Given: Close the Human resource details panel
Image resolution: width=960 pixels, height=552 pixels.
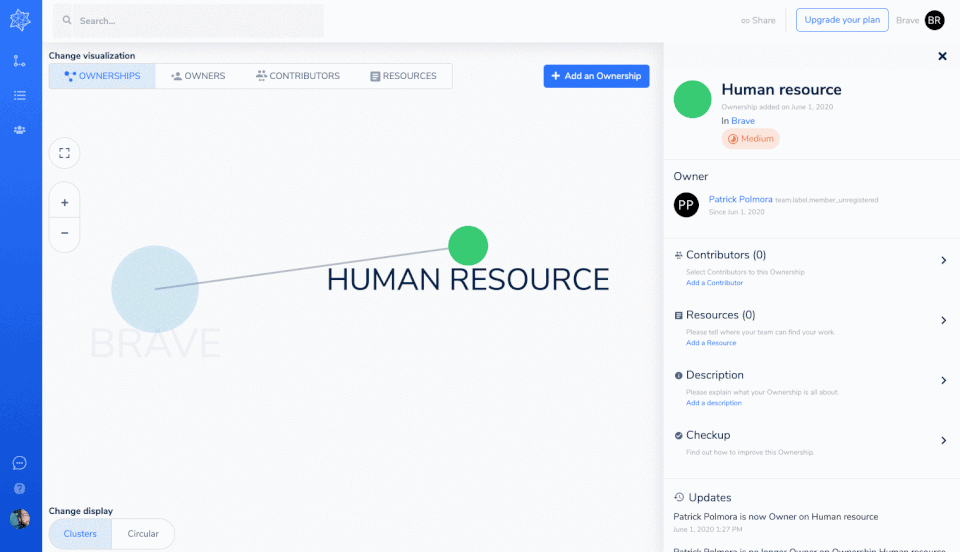Looking at the screenshot, I should coord(942,56).
